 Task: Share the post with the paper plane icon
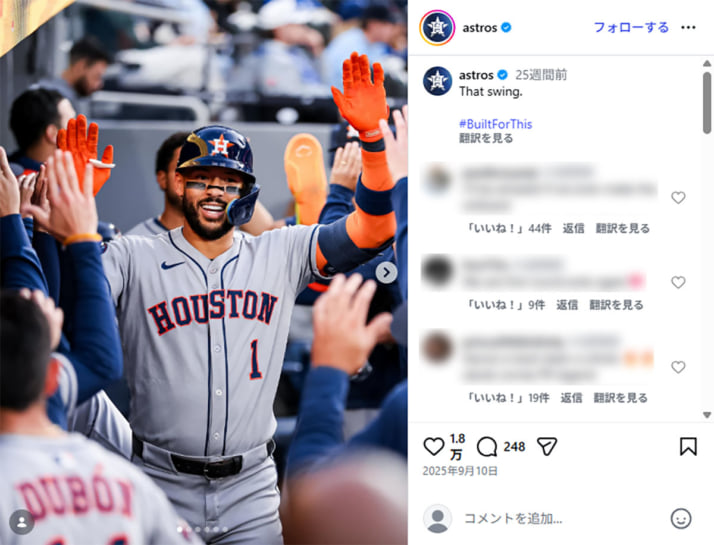[x=547, y=447]
